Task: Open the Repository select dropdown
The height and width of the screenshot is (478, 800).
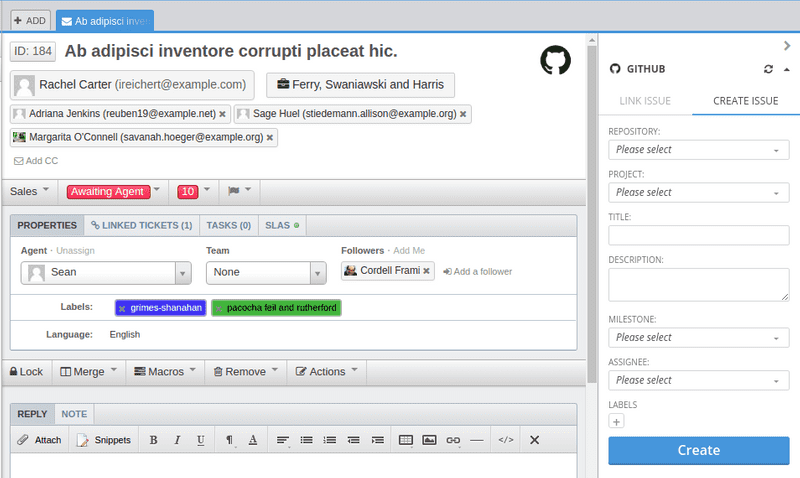Action: click(698, 150)
